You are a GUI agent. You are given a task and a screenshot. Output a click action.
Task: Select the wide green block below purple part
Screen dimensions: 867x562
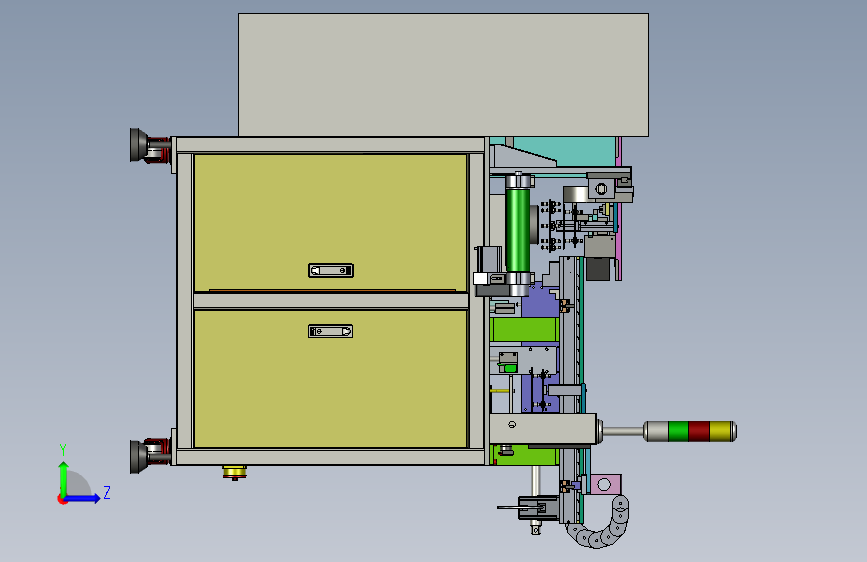(x=524, y=330)
